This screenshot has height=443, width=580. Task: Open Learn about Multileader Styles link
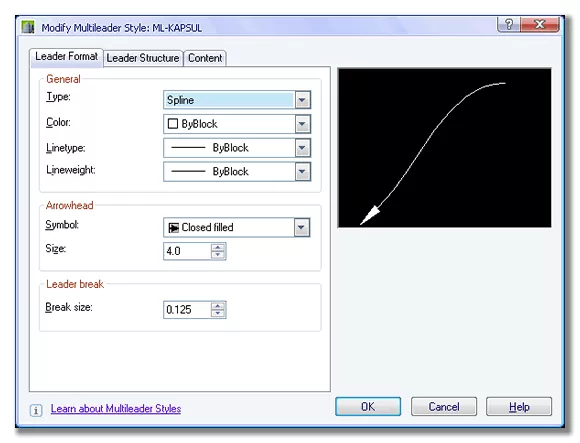coord(116,409)
